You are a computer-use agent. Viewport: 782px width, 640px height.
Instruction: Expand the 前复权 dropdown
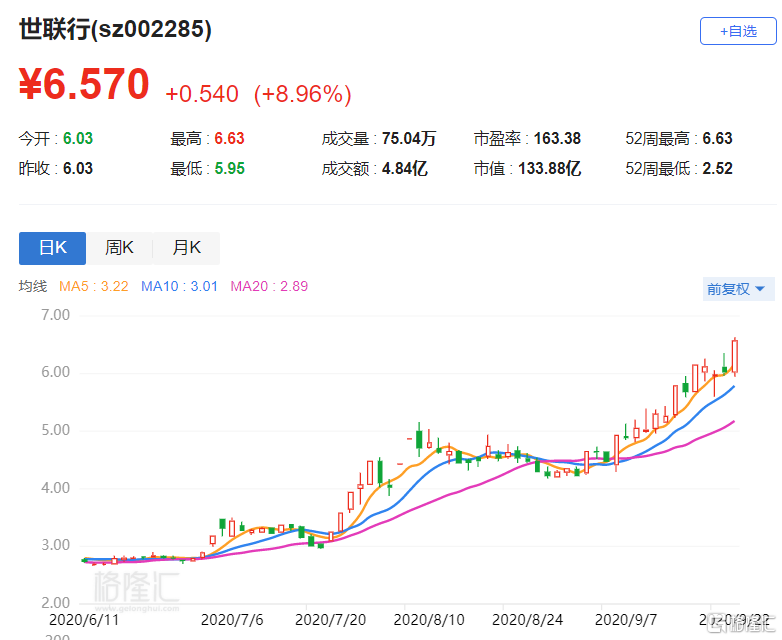(x=739, y=289)
